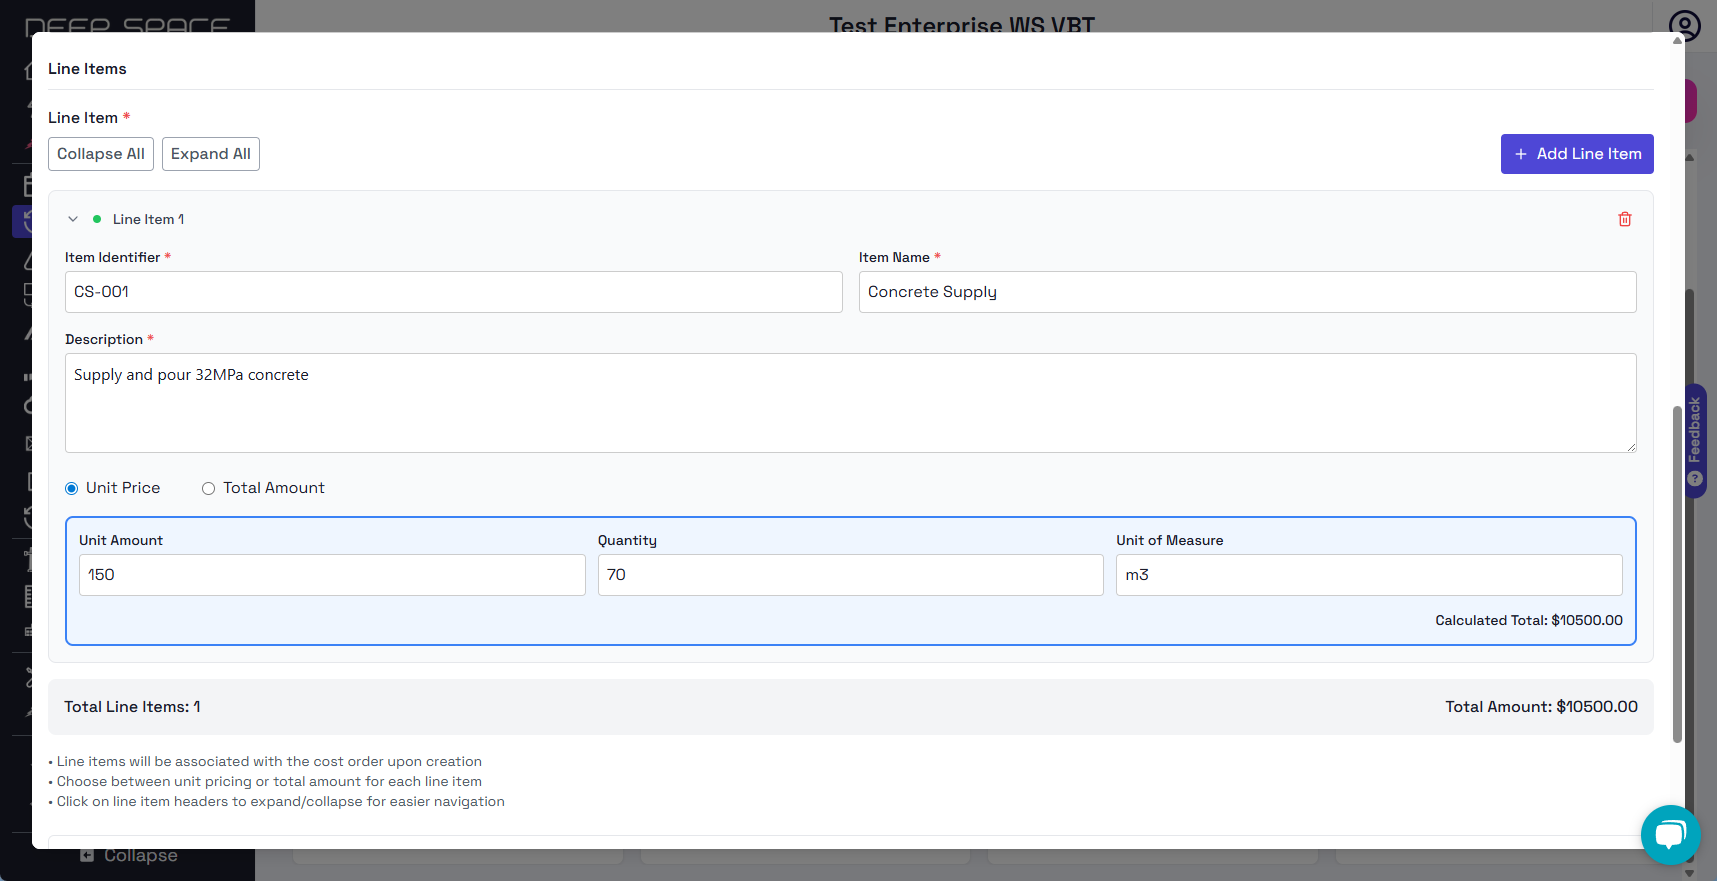Click the sidebar Collapse button behind the dialog
The image size is (1717, 881).
tap(129, 856)
